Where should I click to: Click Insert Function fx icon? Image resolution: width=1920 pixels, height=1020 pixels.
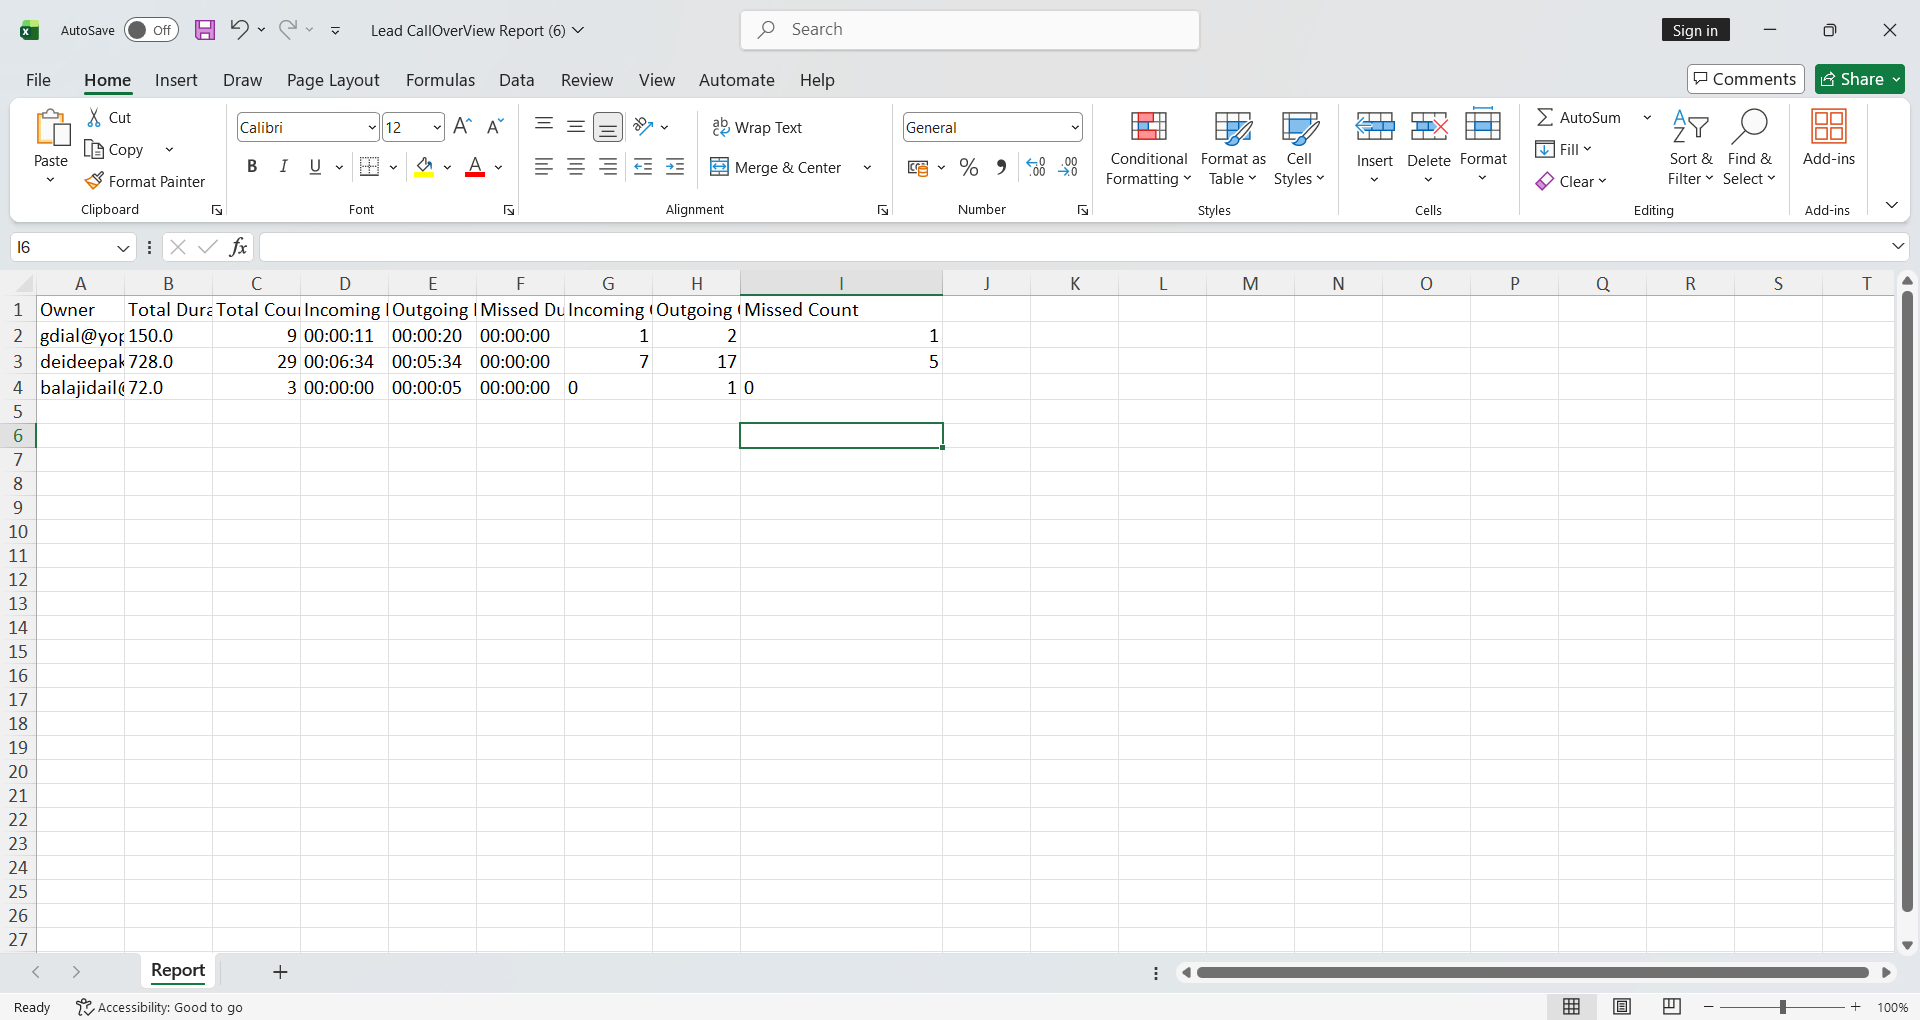click(238, 247)
